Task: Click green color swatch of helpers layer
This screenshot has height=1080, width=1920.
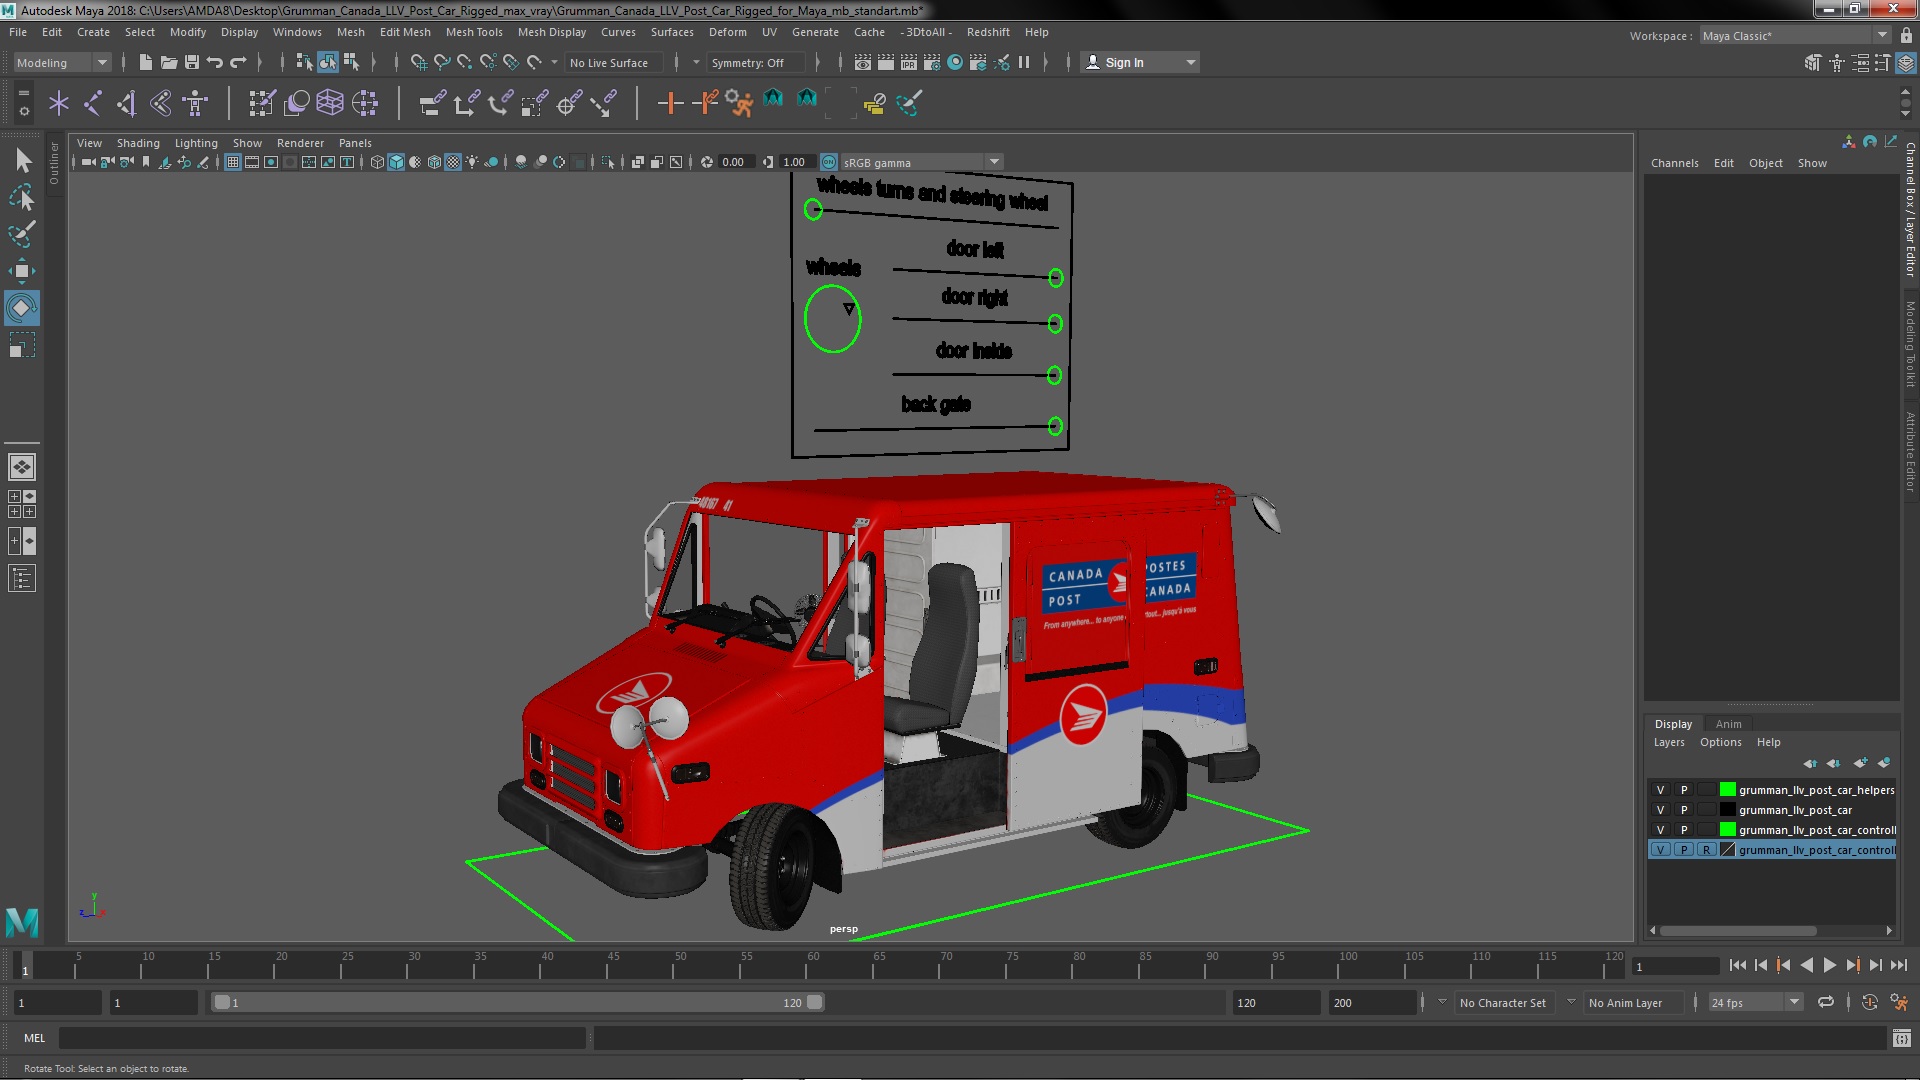Action: [x=1727, y=790]
